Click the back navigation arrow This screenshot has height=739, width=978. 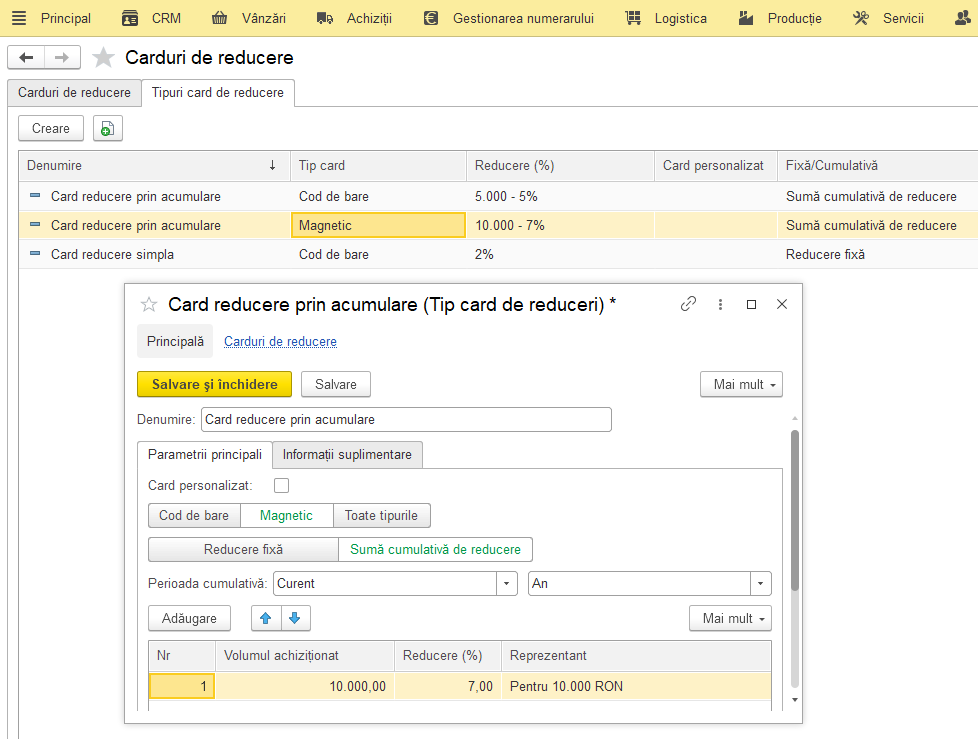click(x=26, y=57)
